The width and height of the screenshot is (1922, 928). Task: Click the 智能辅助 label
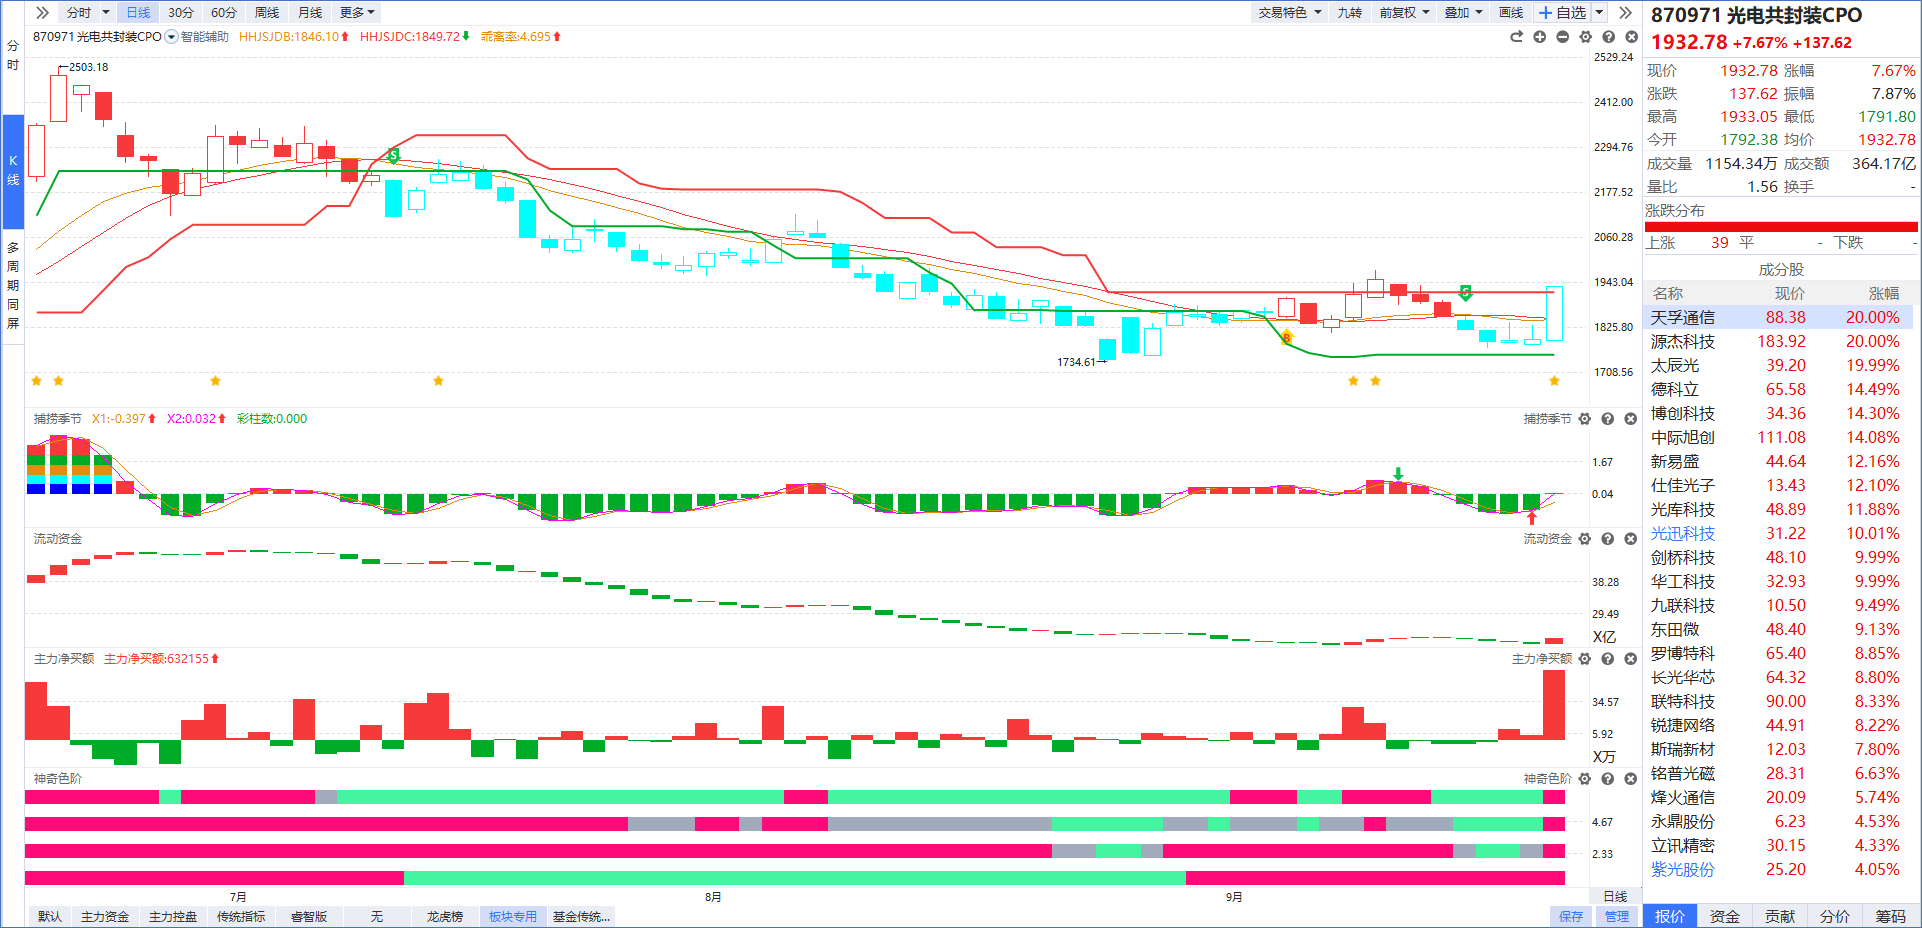click(205, 37)
